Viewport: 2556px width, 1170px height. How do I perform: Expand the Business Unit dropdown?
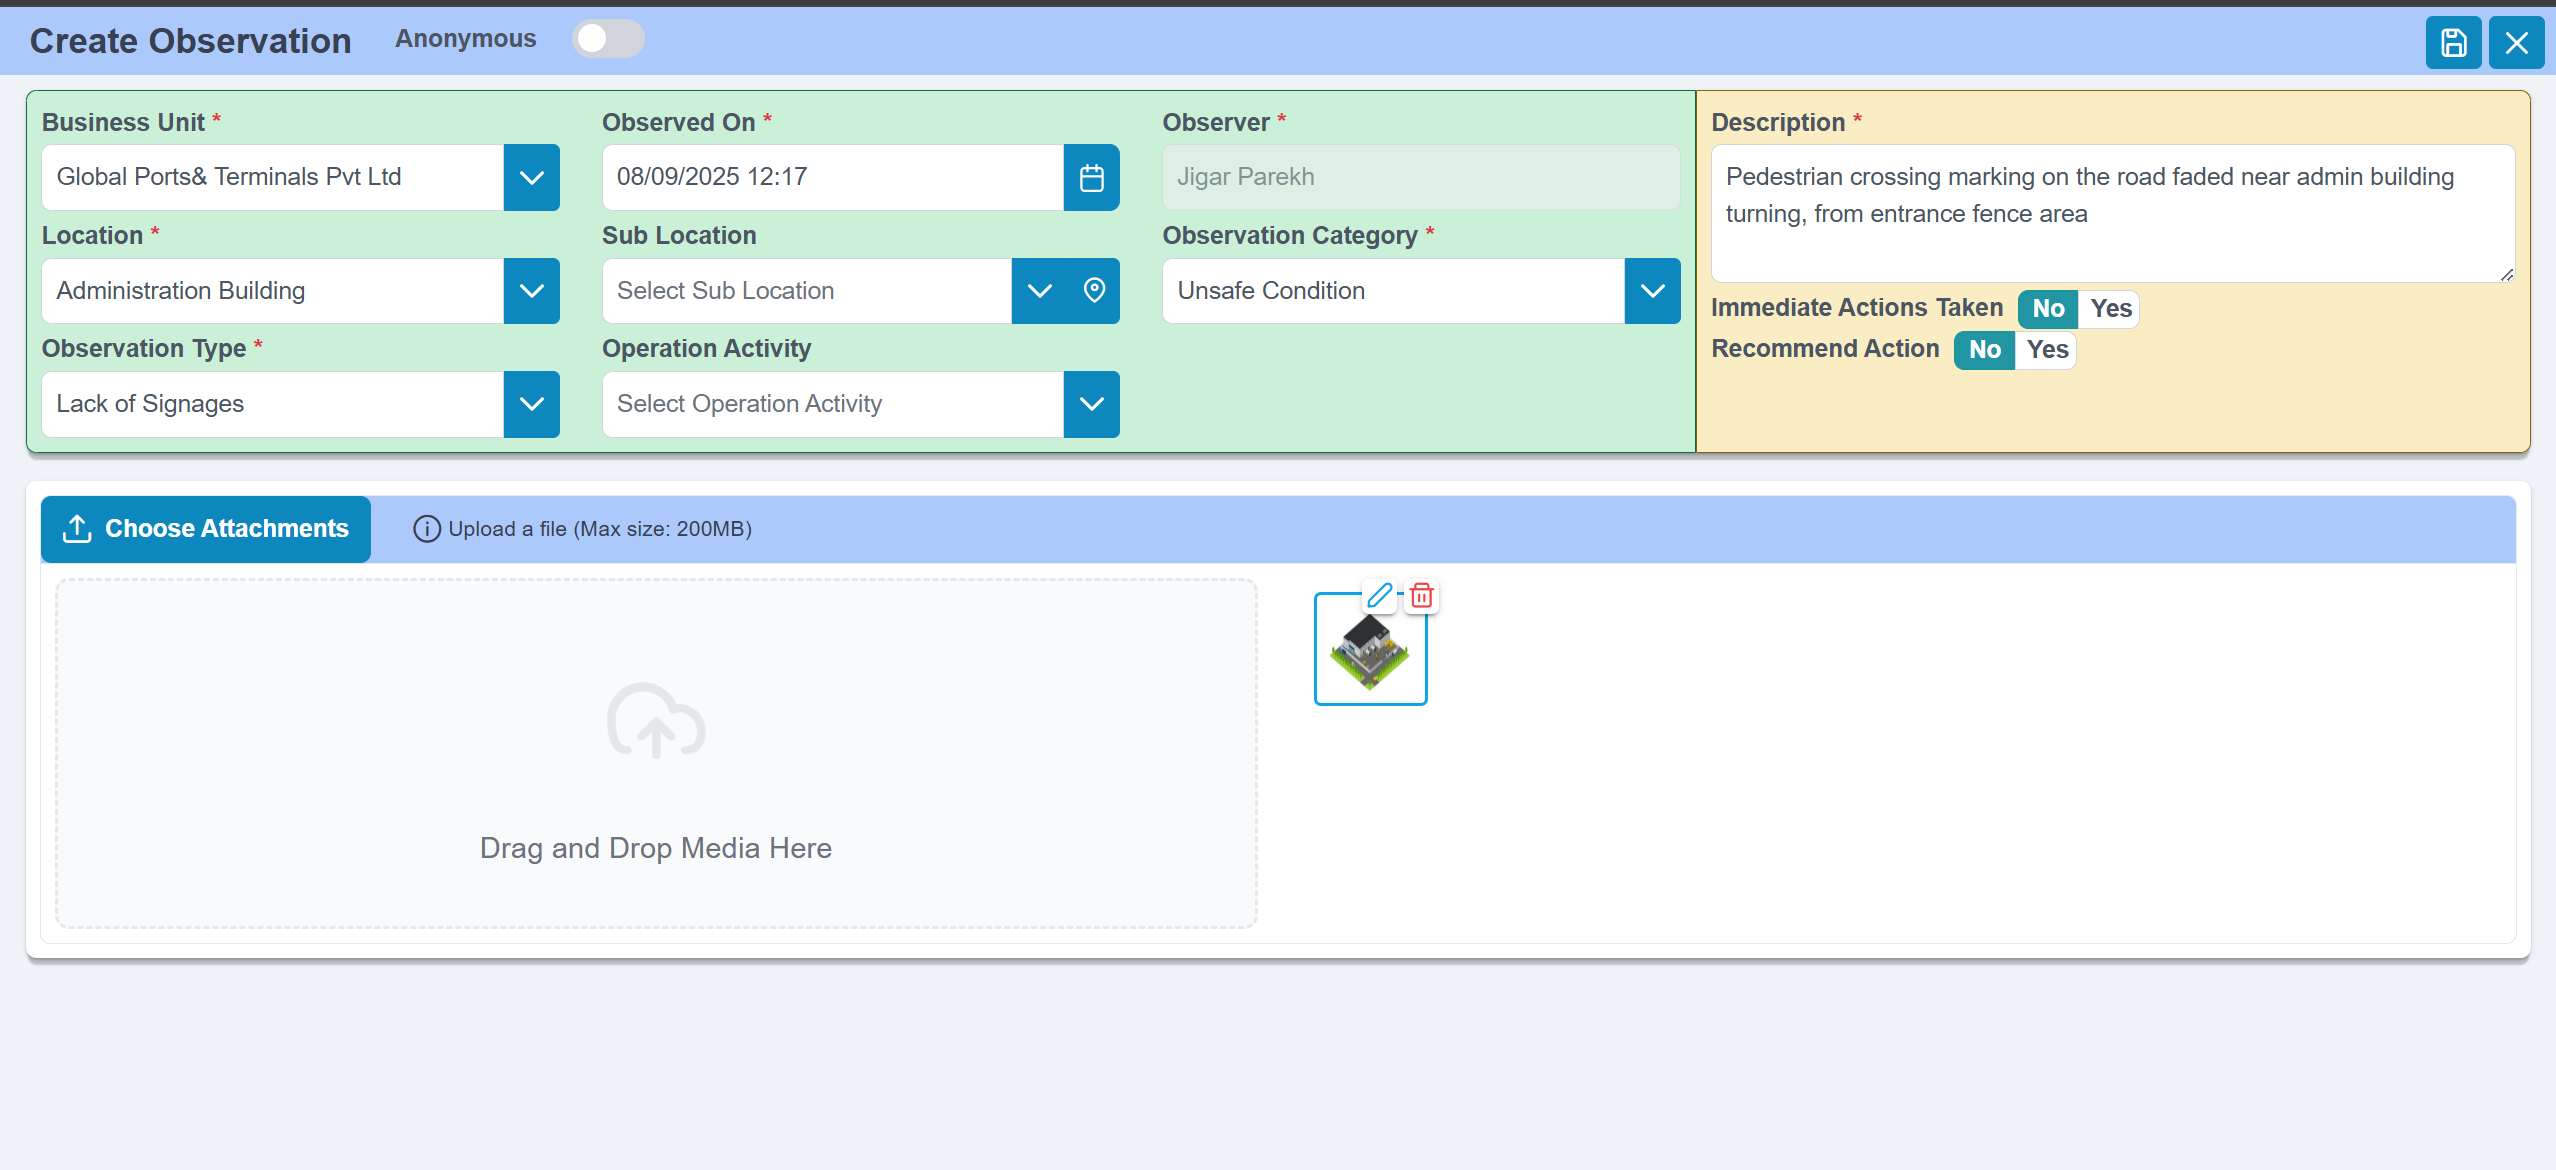[x=531, y=178]
